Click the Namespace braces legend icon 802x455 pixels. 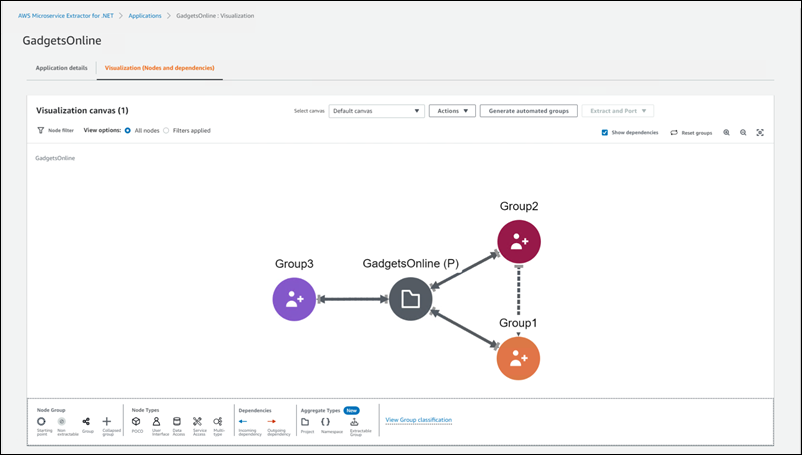click(x=325, y=422)
